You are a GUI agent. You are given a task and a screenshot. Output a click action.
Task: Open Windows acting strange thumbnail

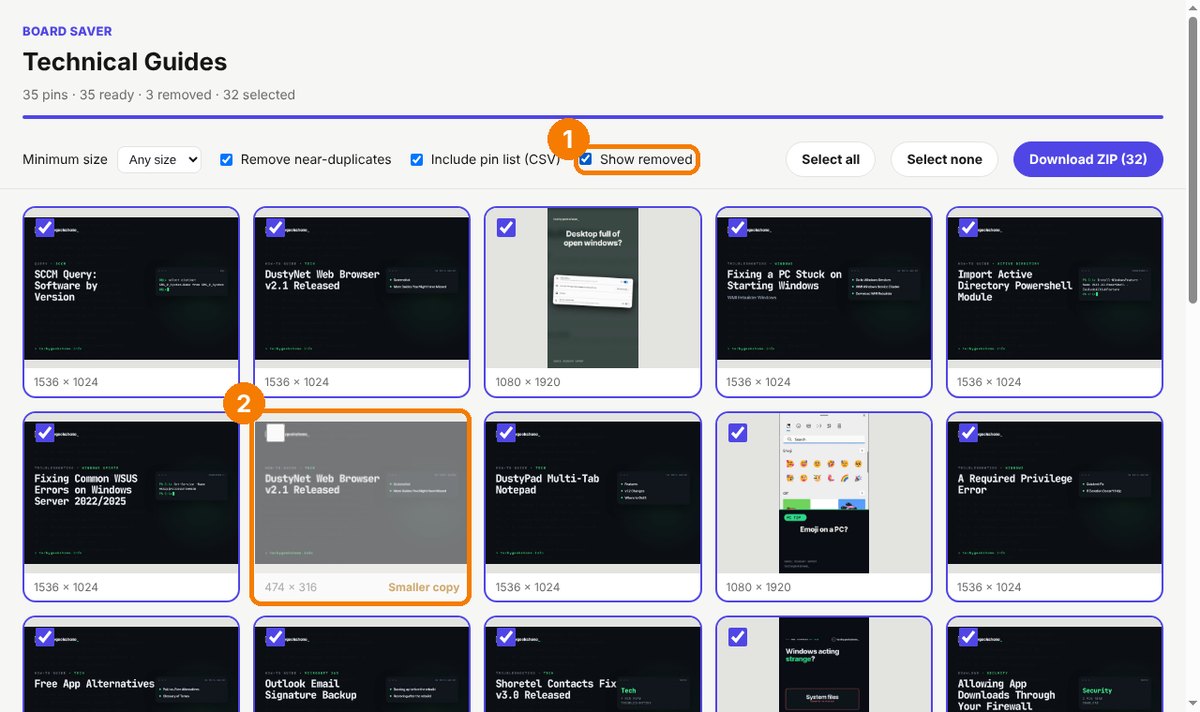coord(824,665)
